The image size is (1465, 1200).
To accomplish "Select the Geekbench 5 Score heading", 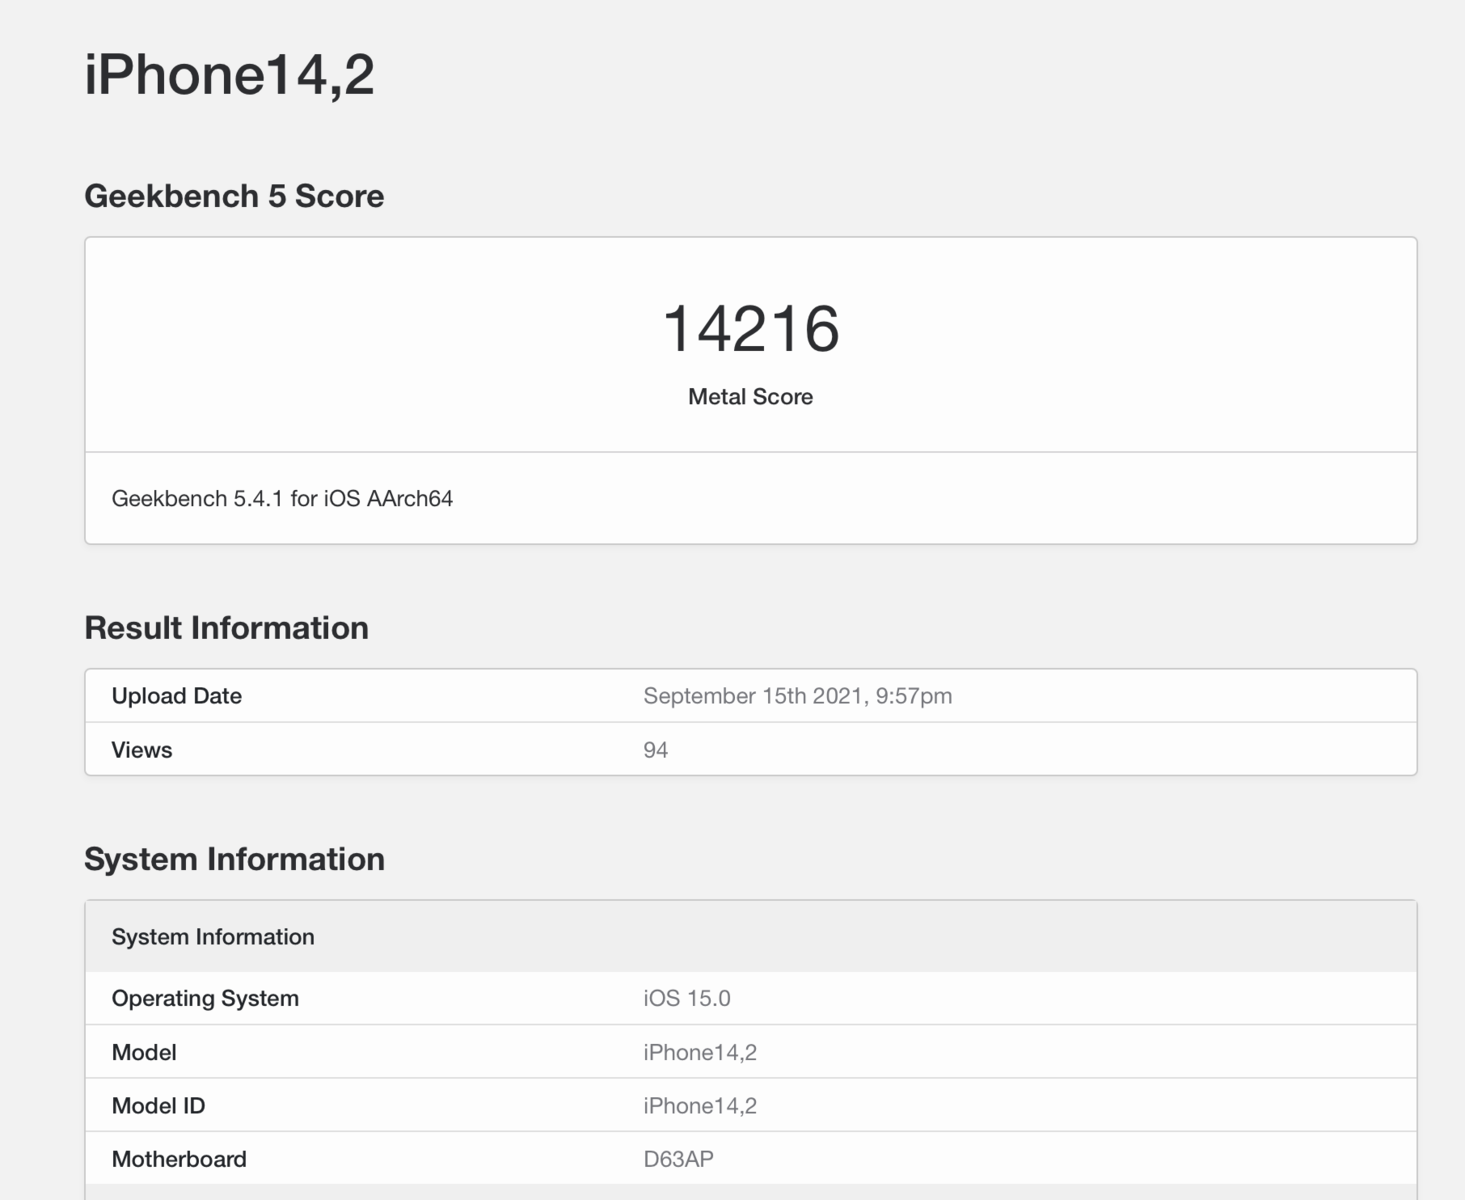I will (x=234, y=196).
